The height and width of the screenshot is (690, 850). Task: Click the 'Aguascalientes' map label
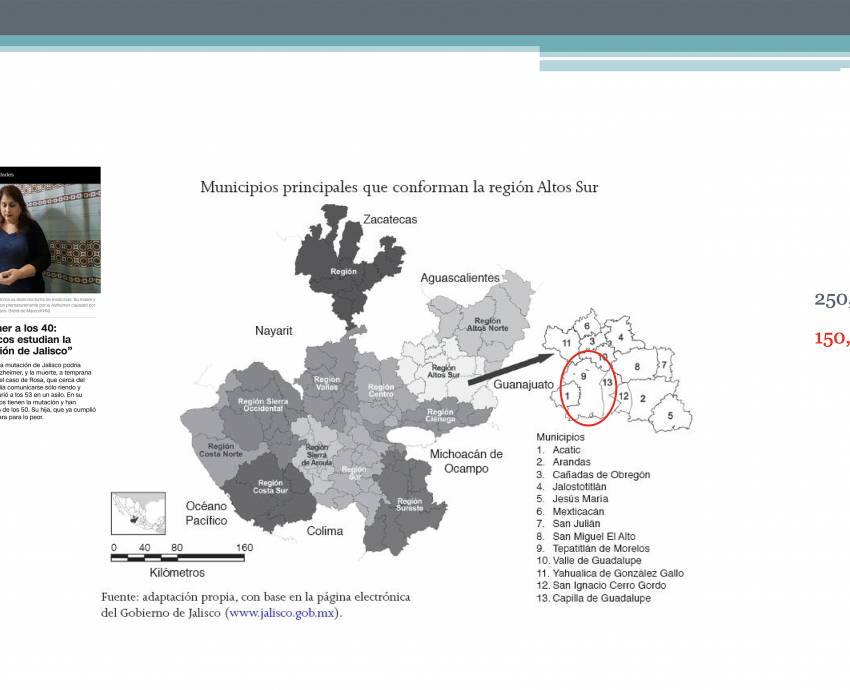(x=460, y=278)
